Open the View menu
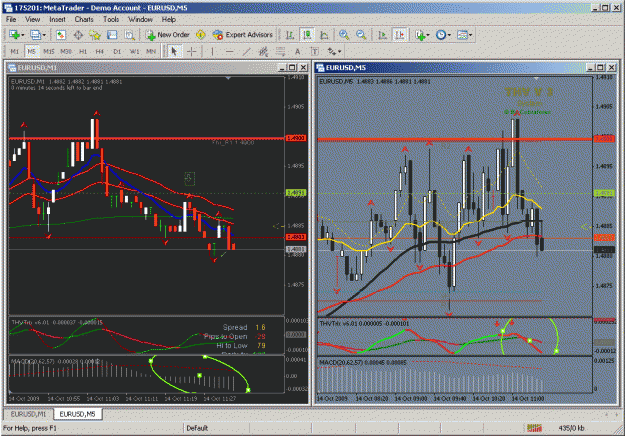 tap(32, 19)
